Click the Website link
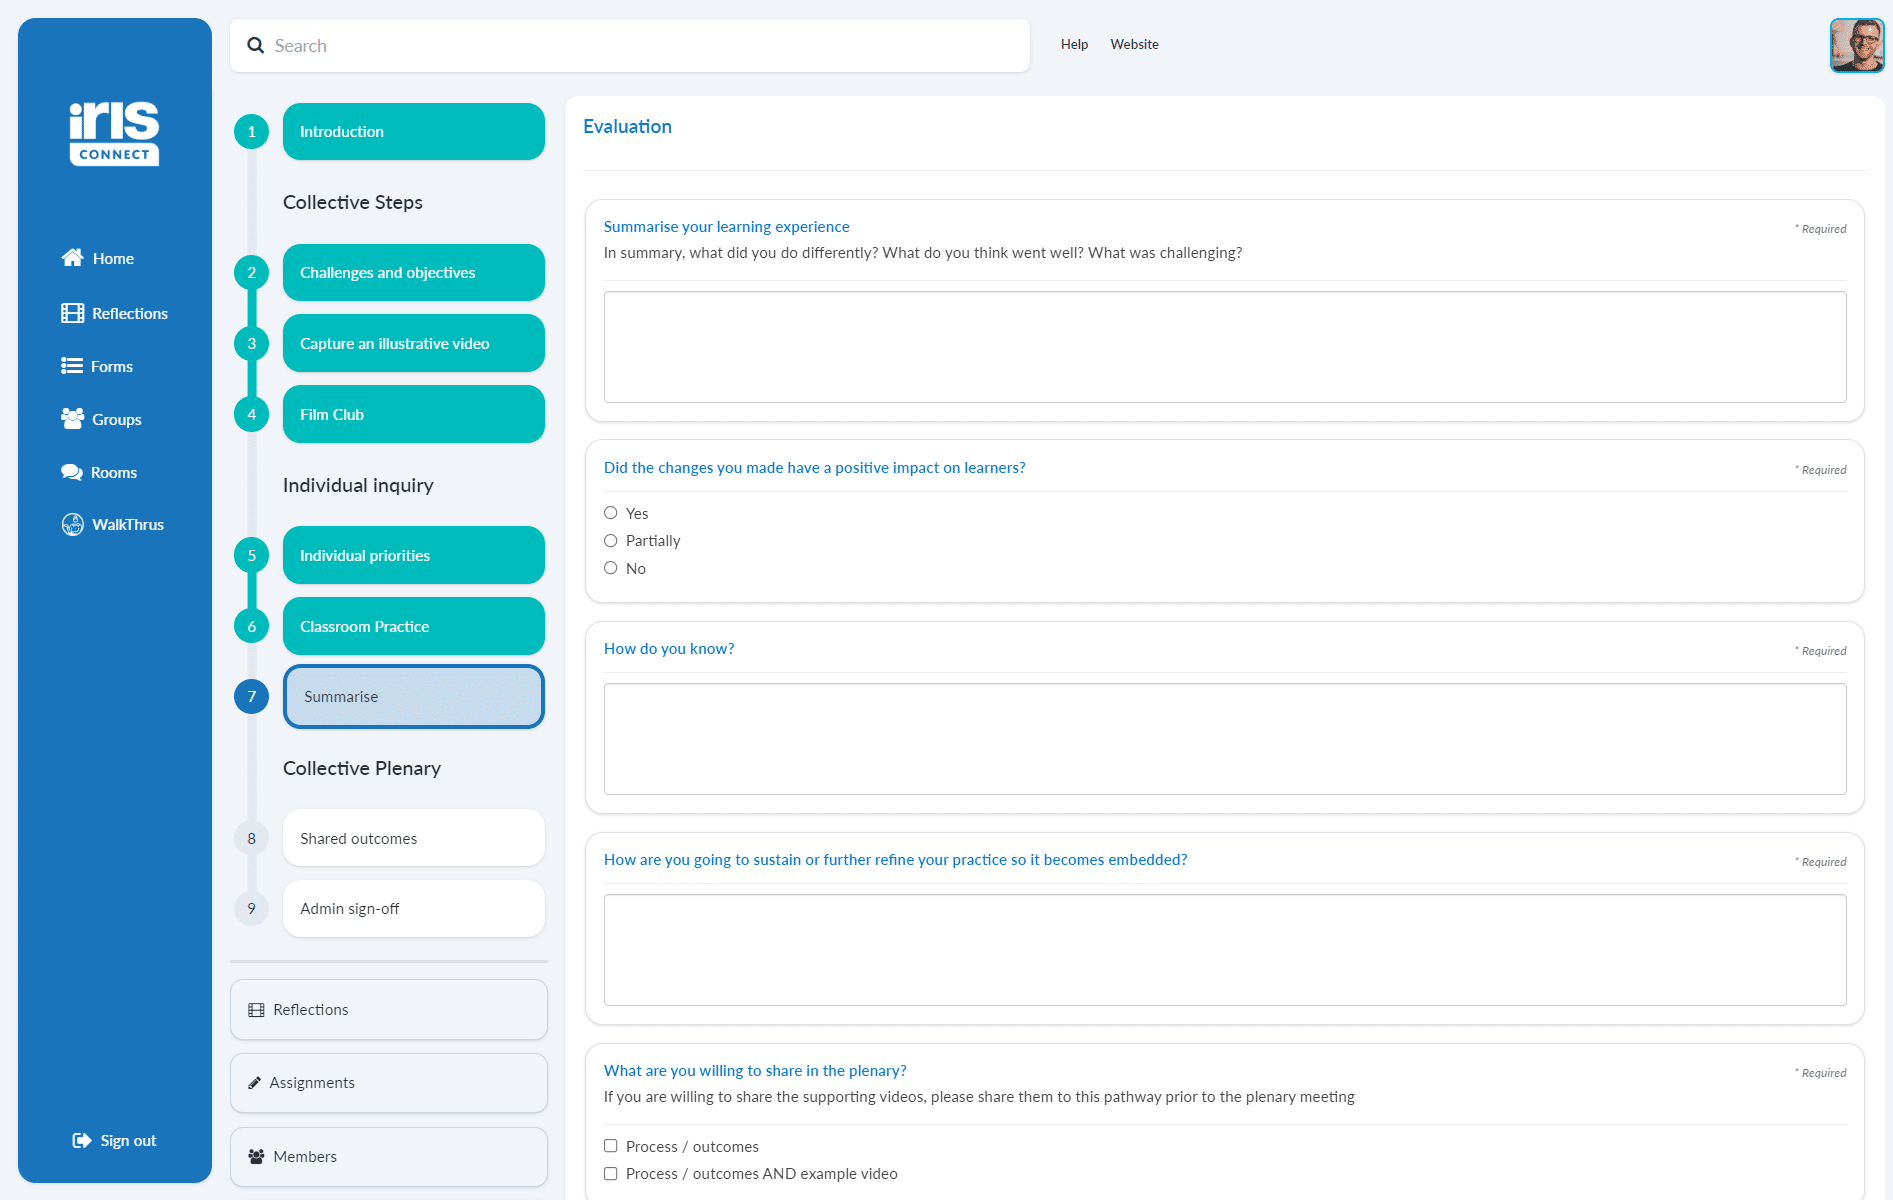The height and width of the screenshot is (1200, 1893). 1134,44
